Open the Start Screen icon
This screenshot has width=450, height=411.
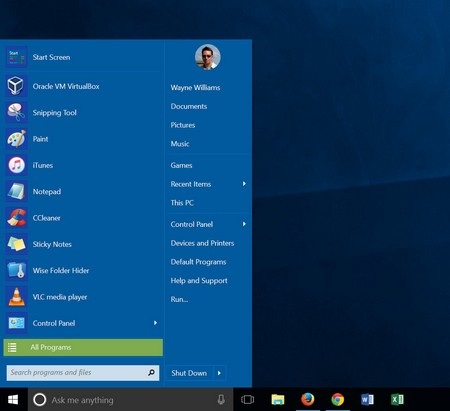click(x=16, y=57)
